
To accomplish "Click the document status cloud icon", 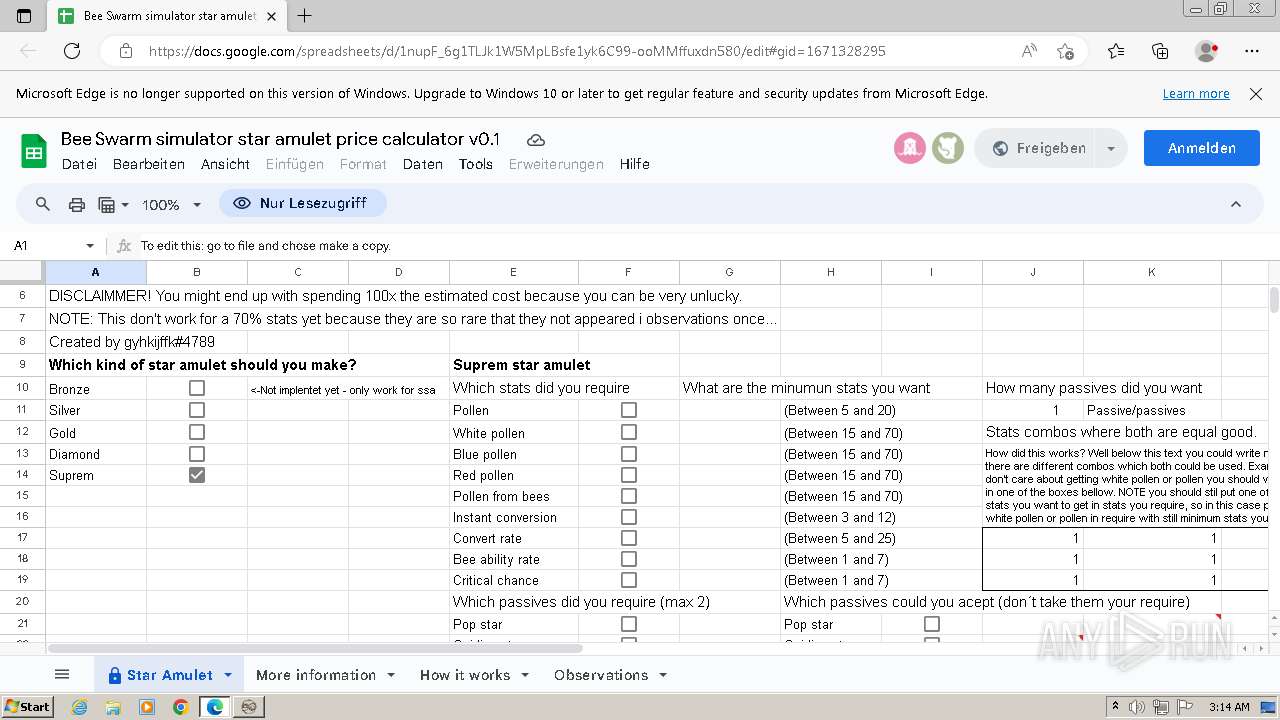I will pos(536,140).
